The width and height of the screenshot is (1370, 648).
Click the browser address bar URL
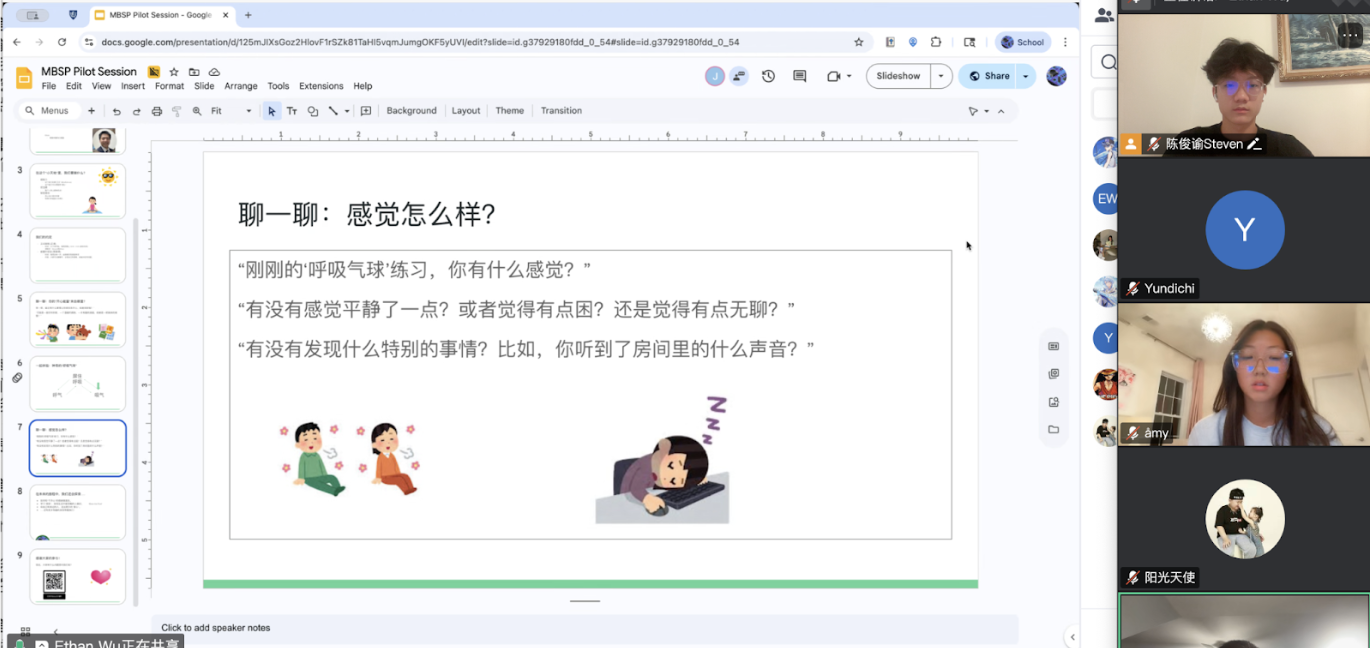(x=420, y=42)
